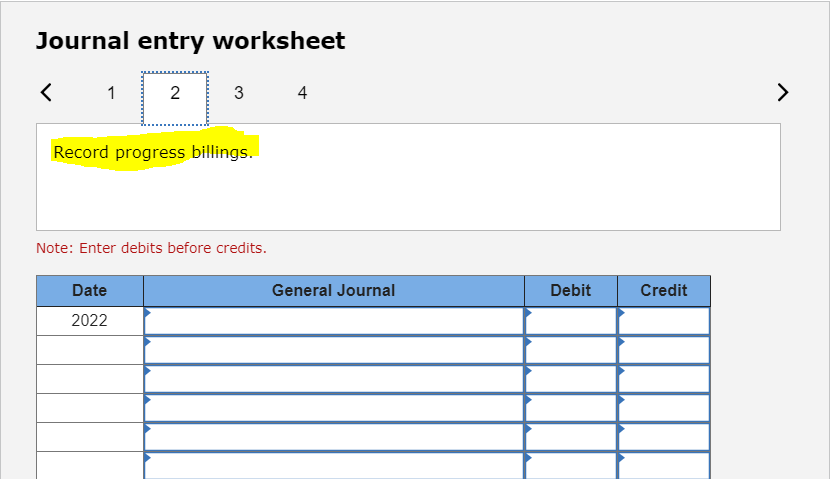
Task: Go to the previous journal entry with left chevron
Action: tap(46, 92)
